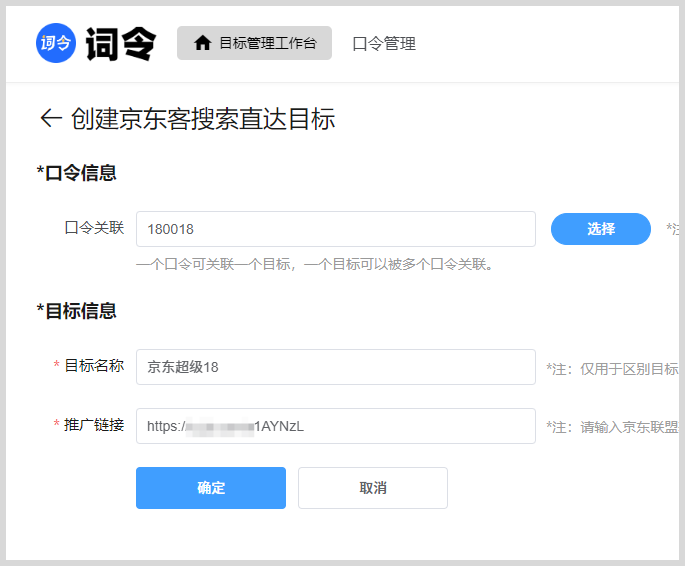Click into the 推广链接 URL field
Screen dimensions: 685x566
tap(335, 426)
